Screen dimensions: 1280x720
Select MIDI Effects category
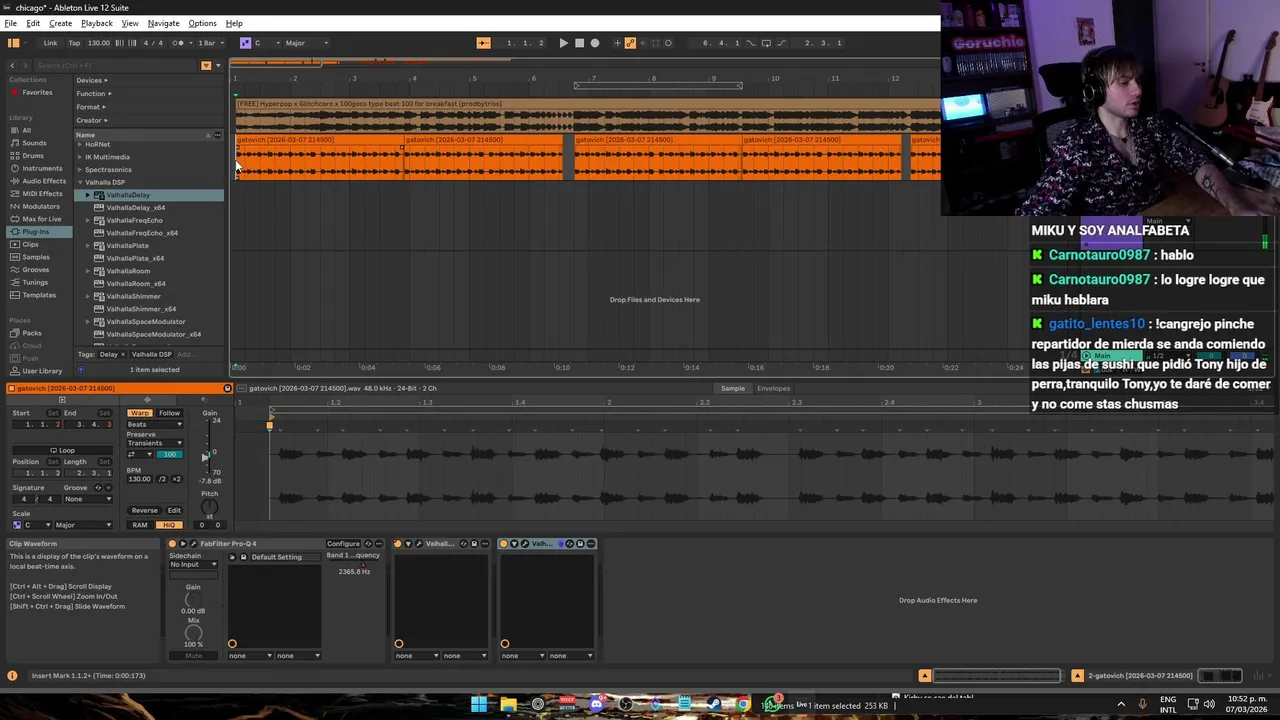pyautogui.click(x=42, y=194)
